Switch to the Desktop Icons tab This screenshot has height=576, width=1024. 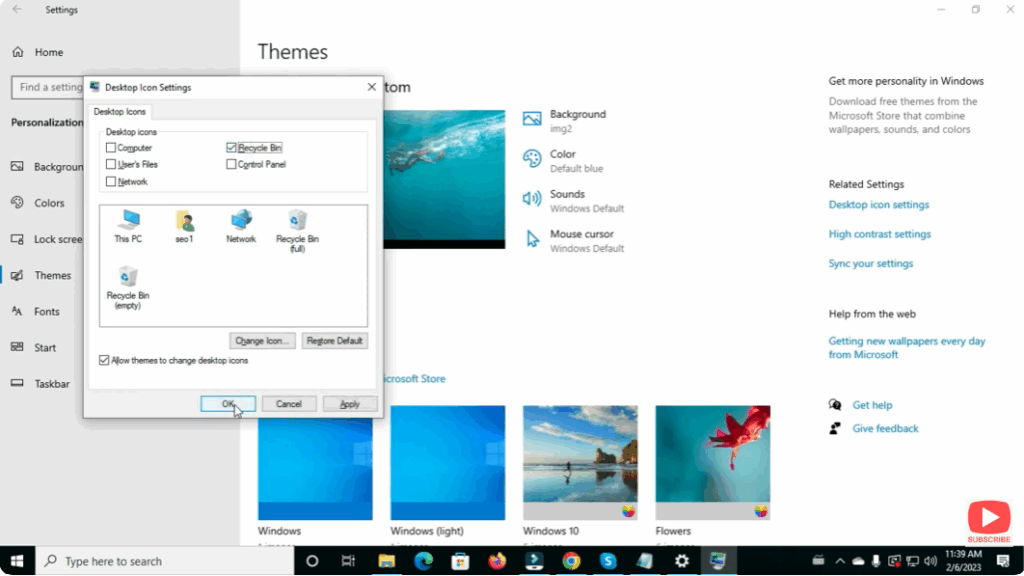point(119,111)
